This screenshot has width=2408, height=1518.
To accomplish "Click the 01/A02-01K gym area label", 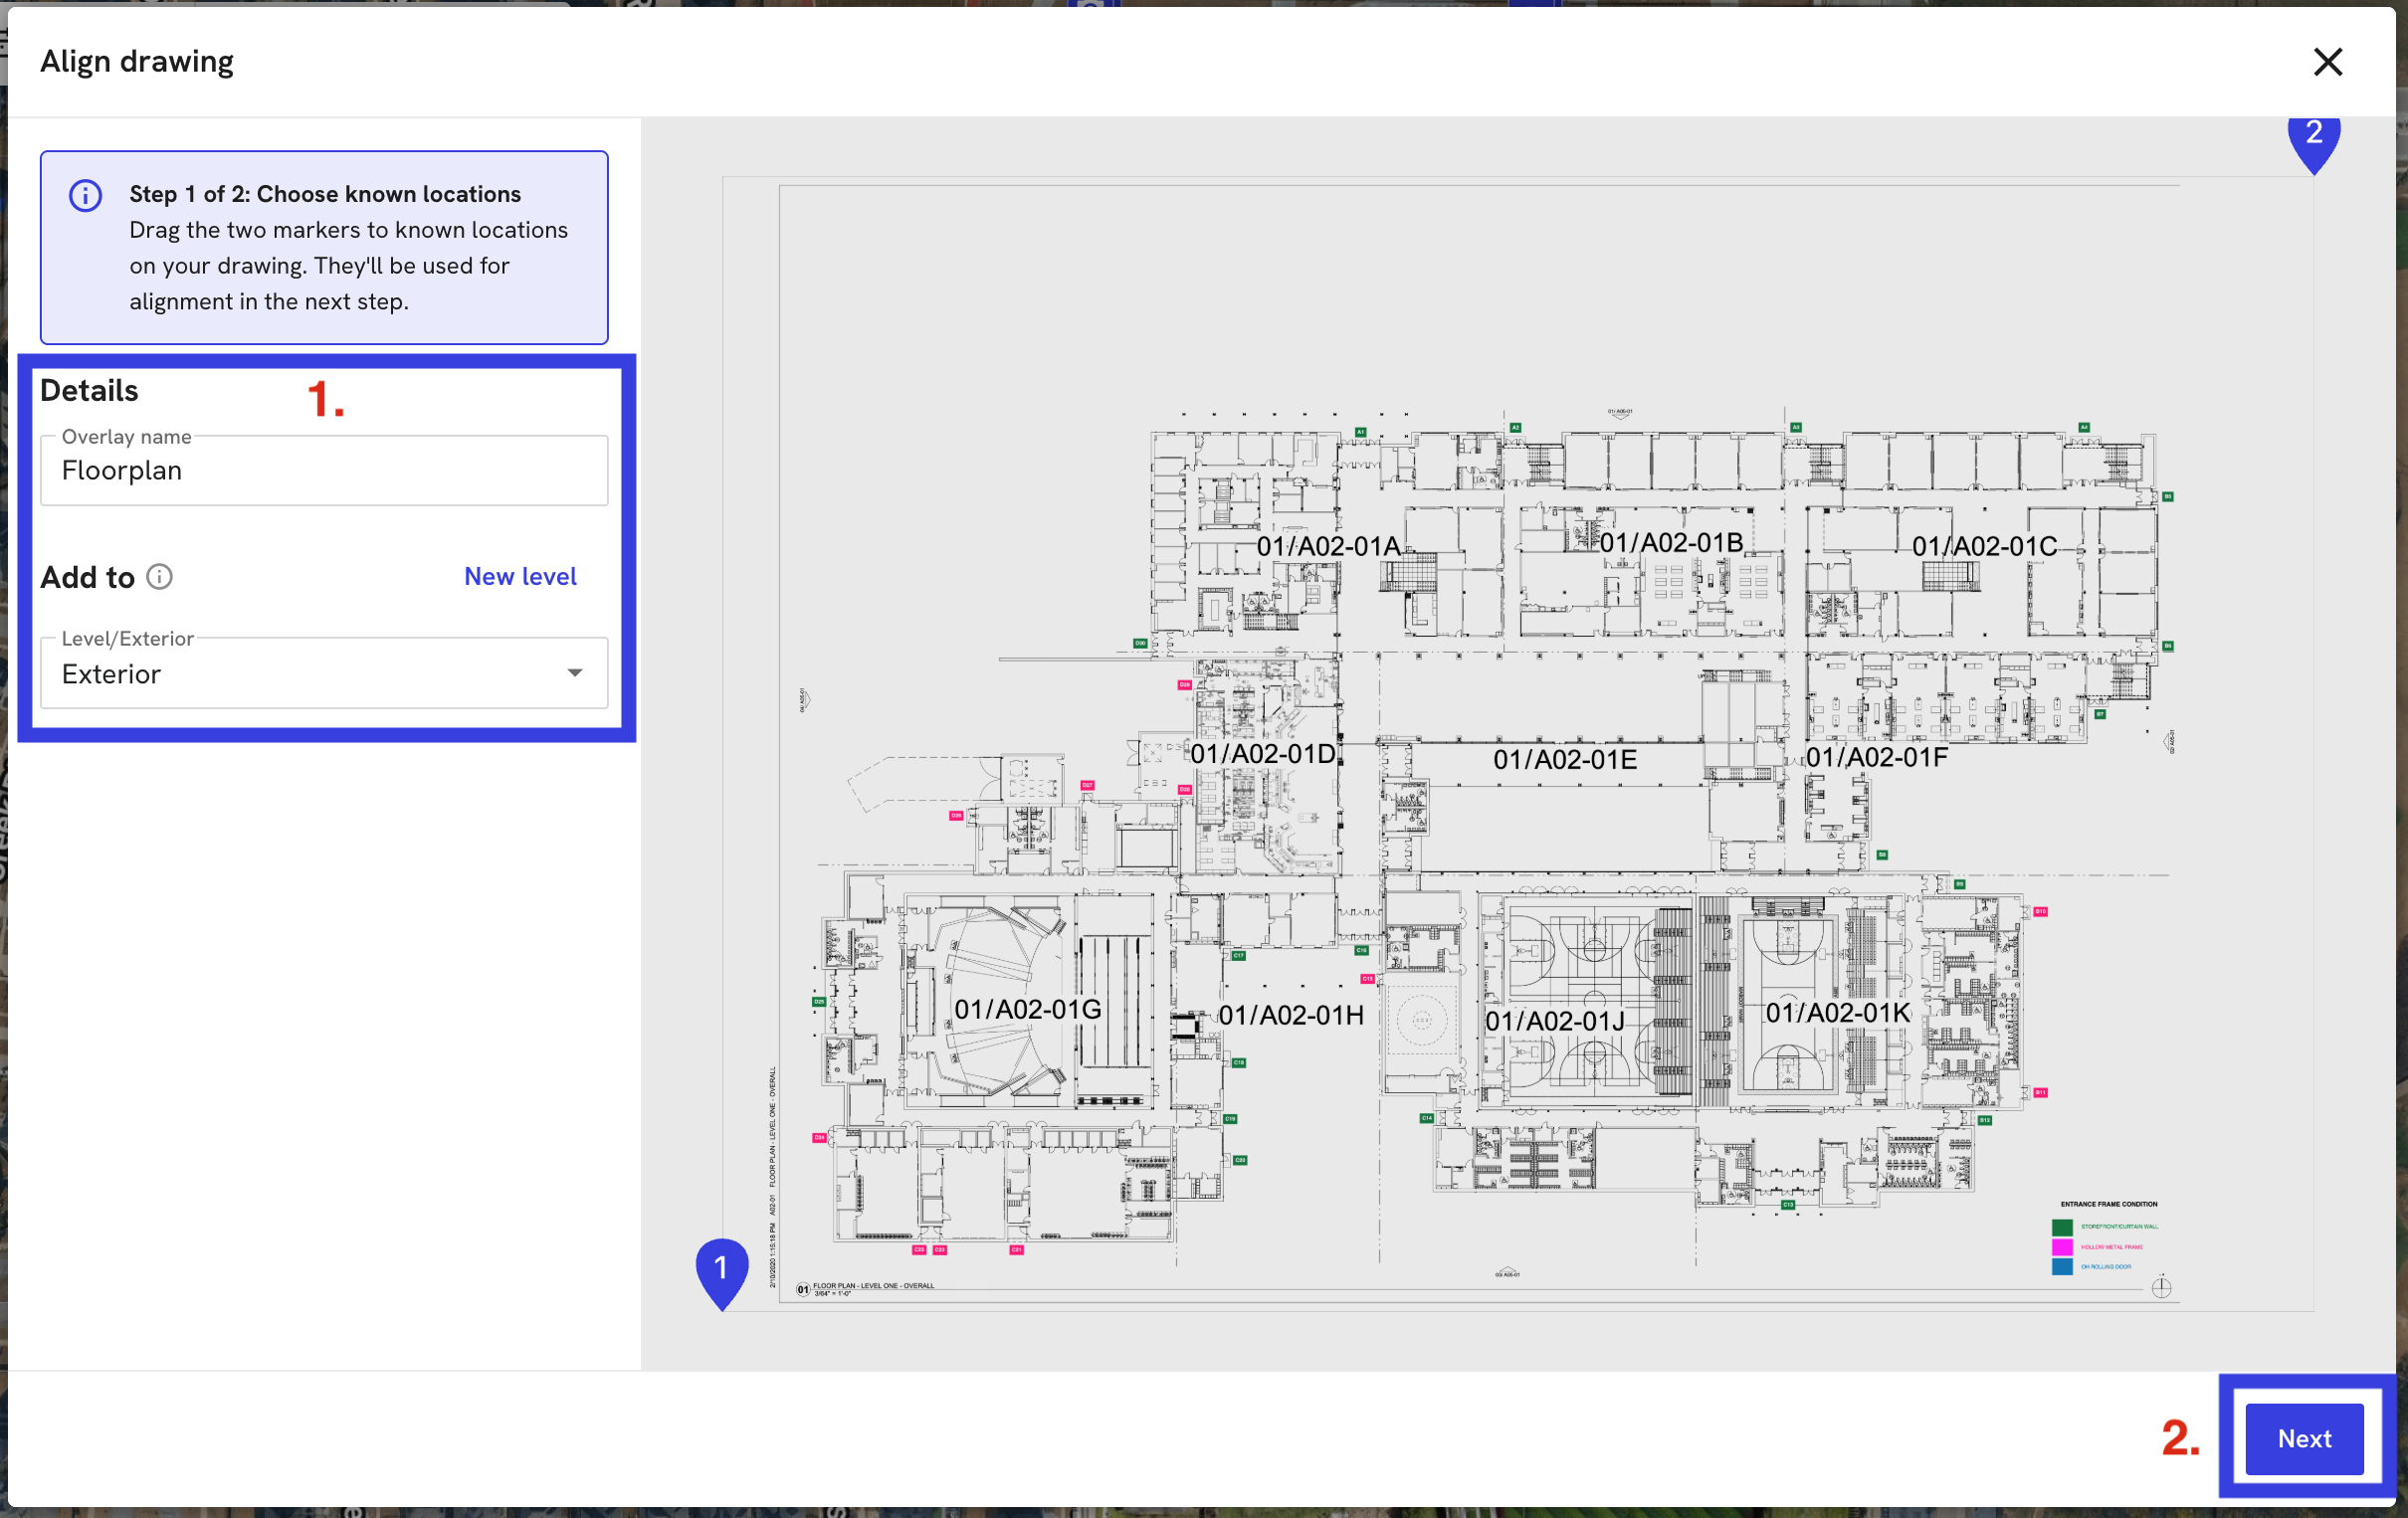I will 1837,1013.
